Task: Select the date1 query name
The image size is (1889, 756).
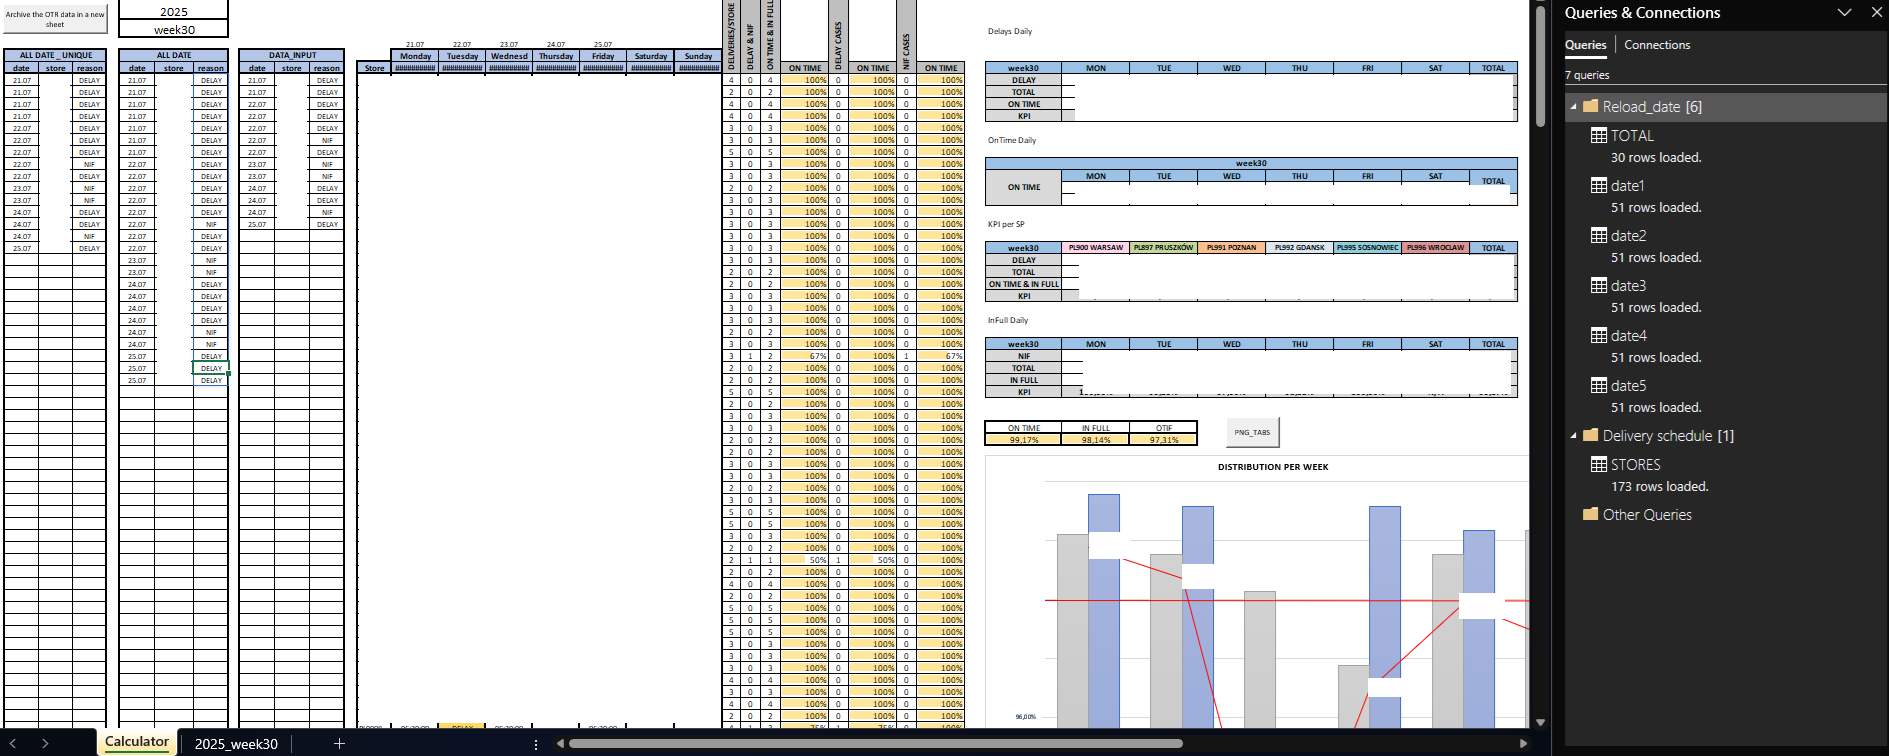Action: tap(1627, 186)
